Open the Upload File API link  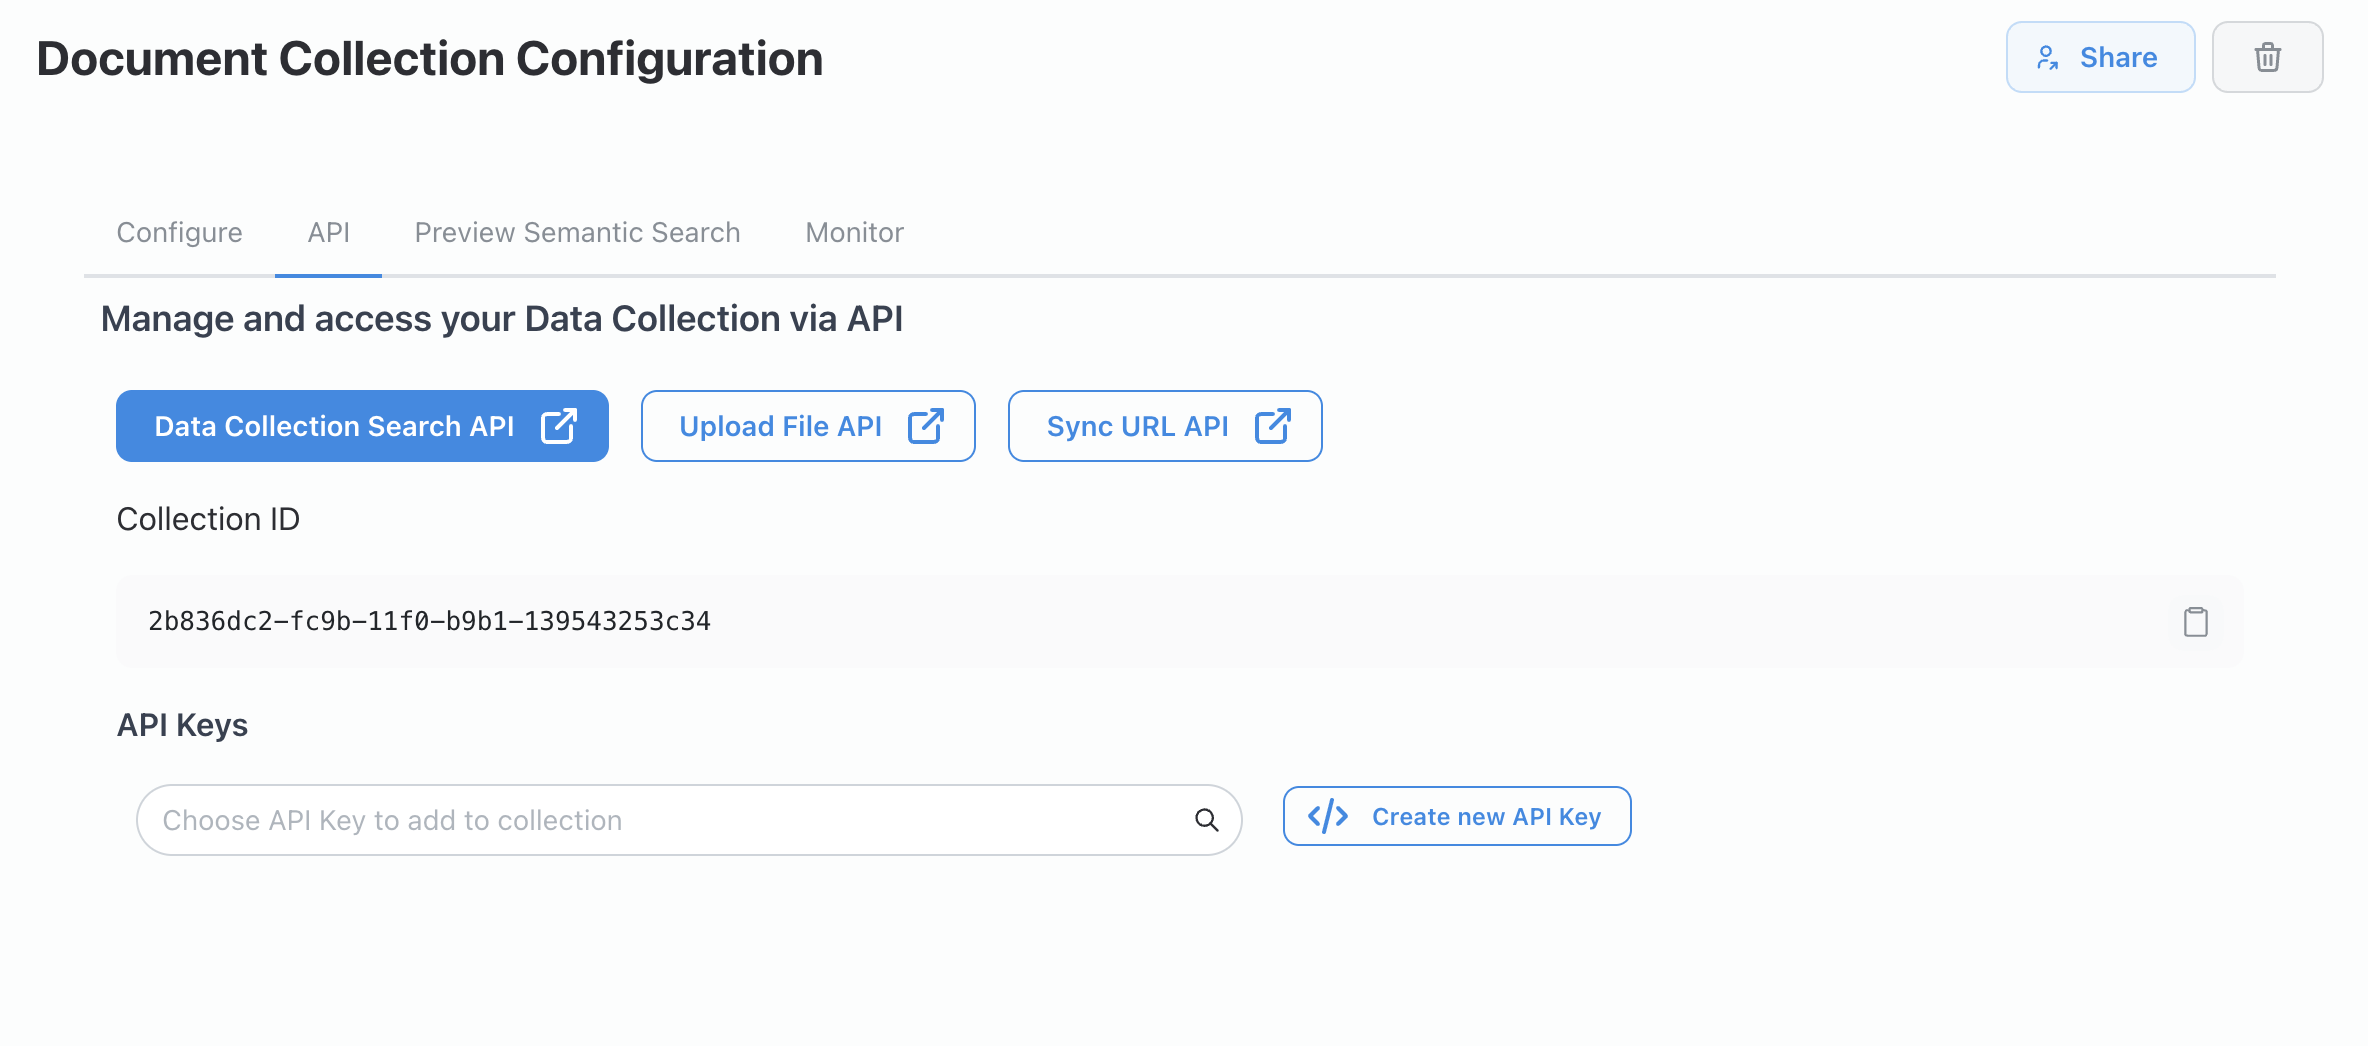pos(780,427)
